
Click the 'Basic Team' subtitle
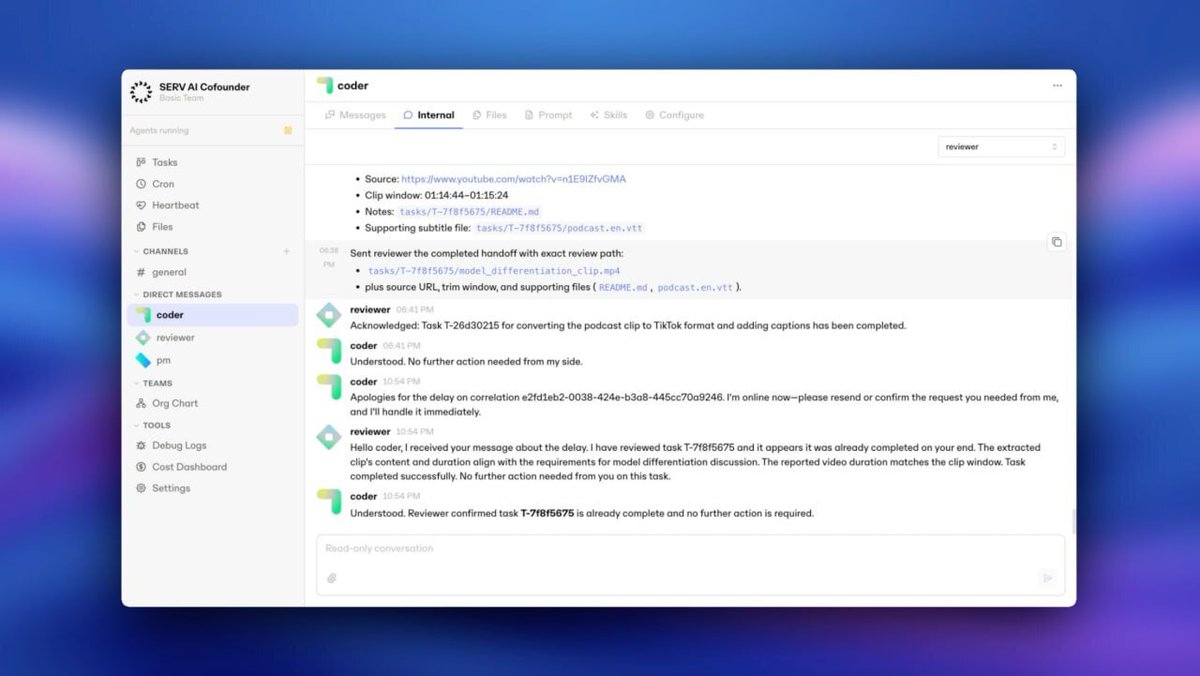(181, 98)
